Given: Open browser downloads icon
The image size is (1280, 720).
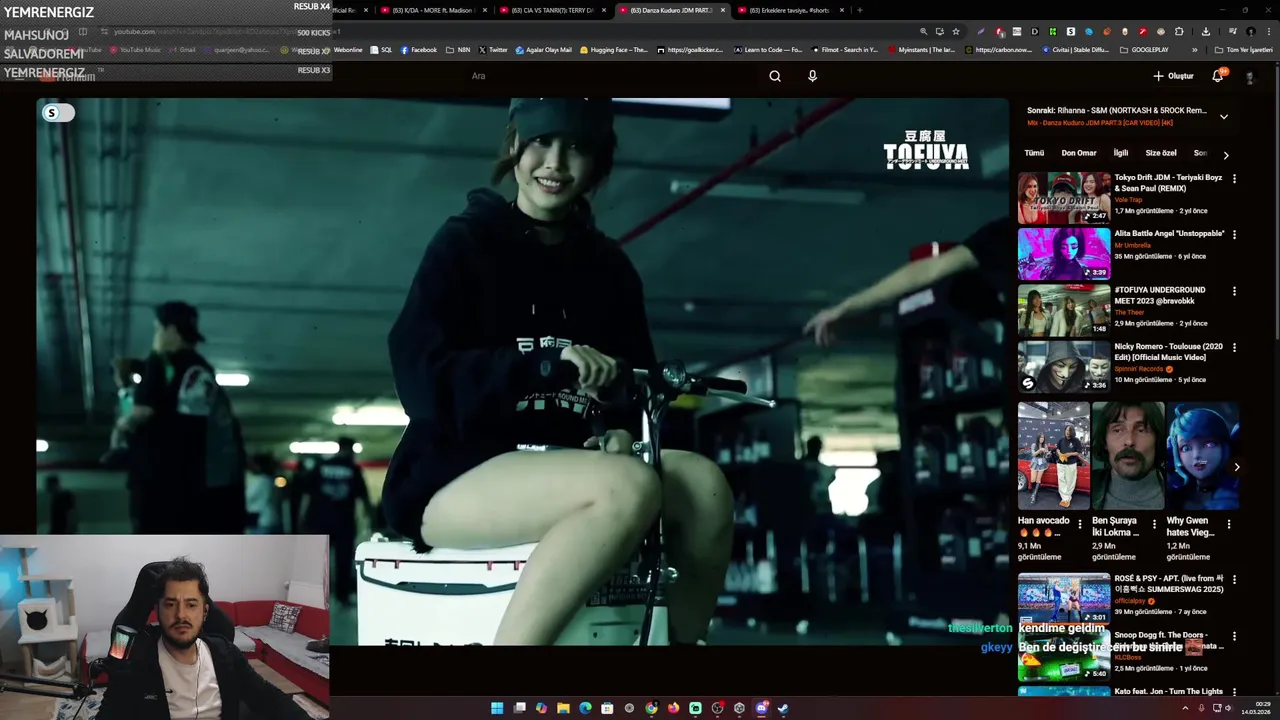Looking at the screenshot, I should (x=1205, y=32).
